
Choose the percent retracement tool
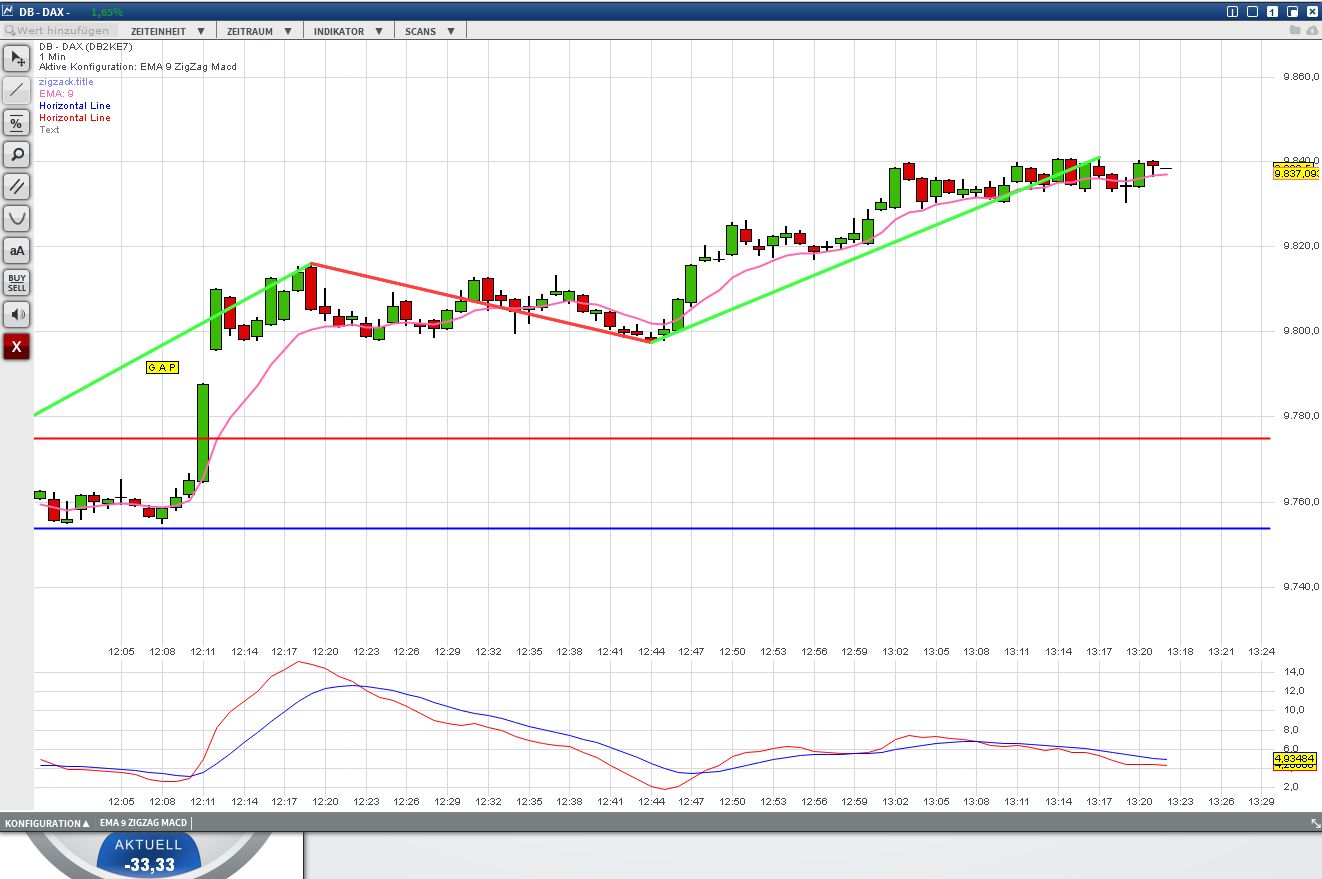[x=17, y=122]
